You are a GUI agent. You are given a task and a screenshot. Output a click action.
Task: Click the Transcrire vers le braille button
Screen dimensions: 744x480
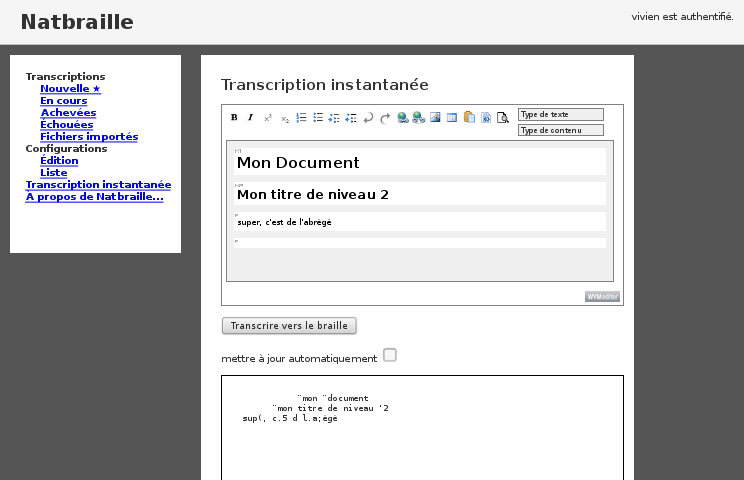[x=289, y=326]
